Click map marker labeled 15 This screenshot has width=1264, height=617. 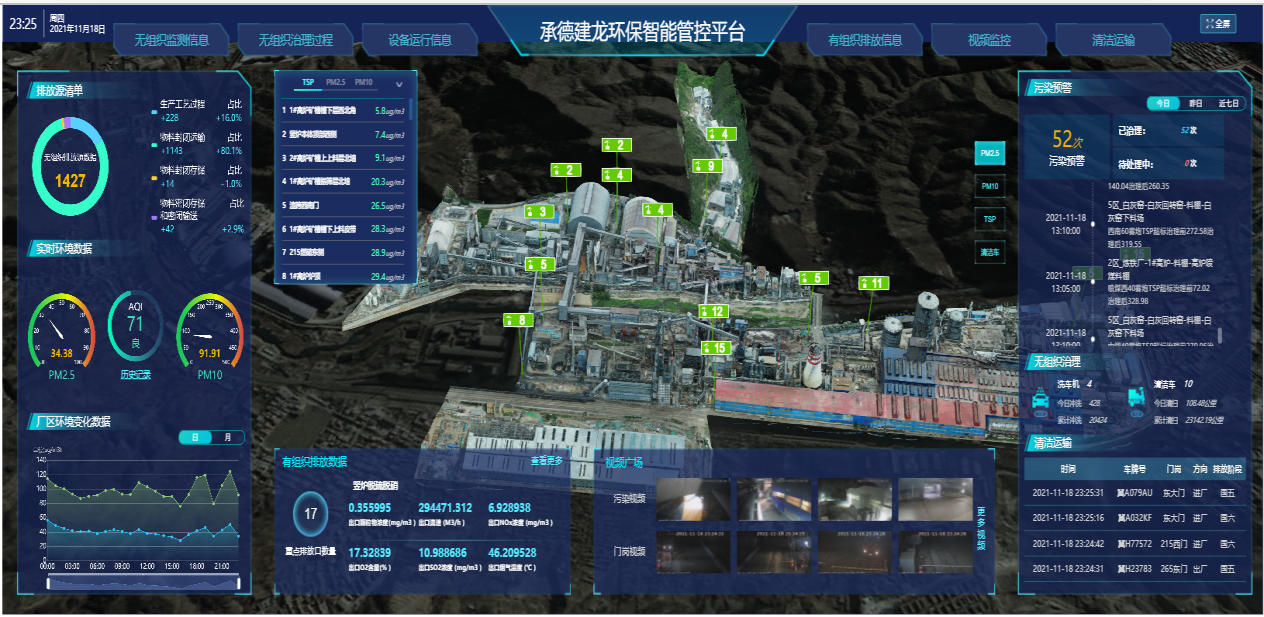click(716, 348)
